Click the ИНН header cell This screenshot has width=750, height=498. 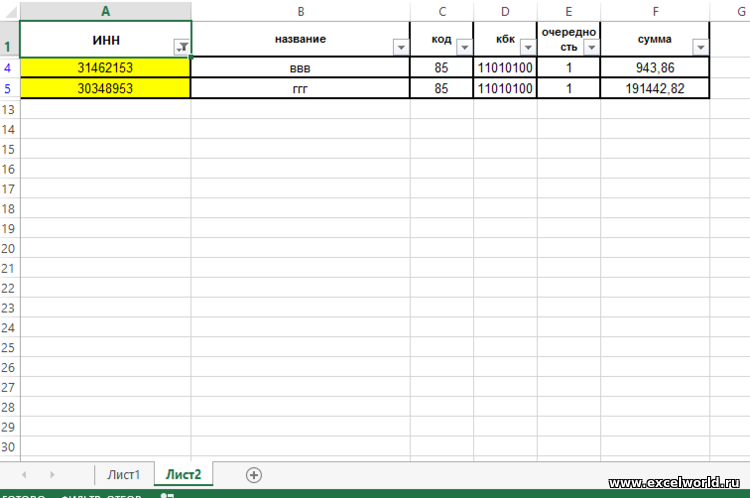pyautogui.click(x=105, y=39)
